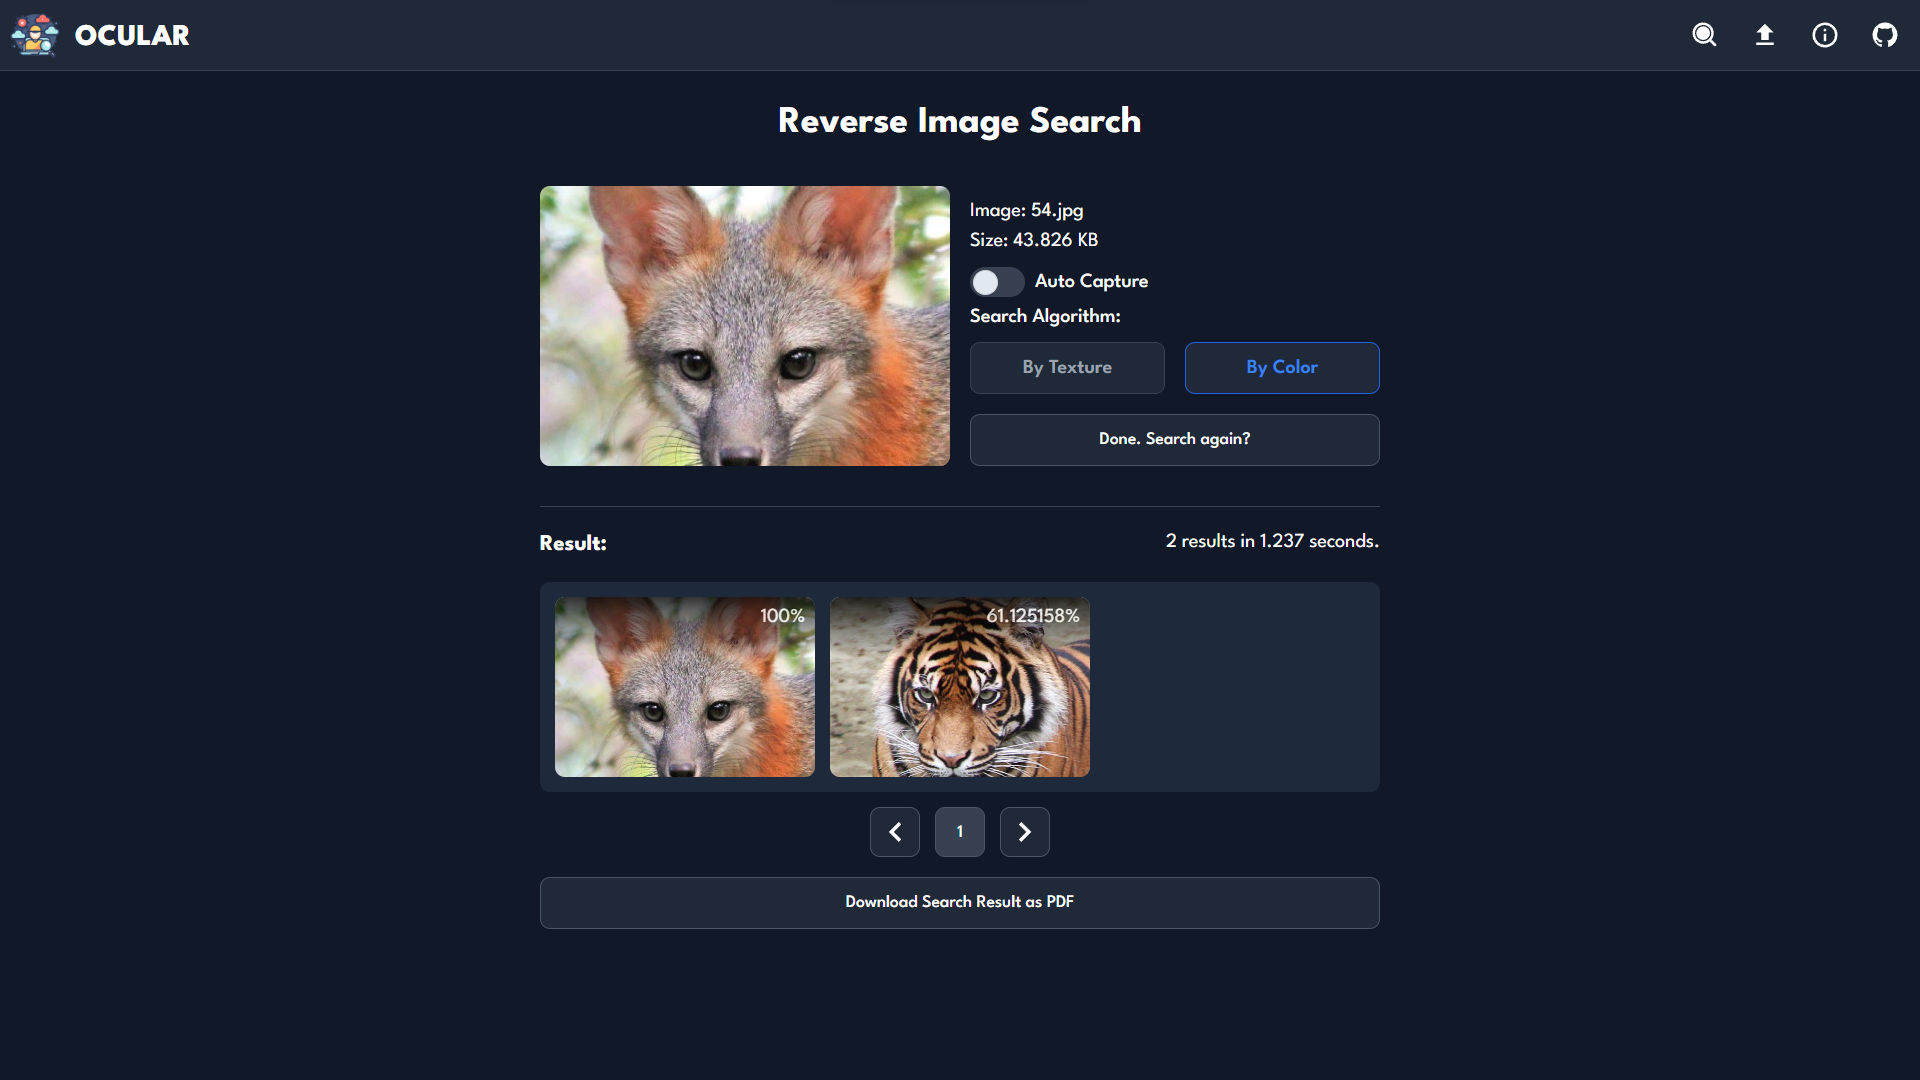
Task: Select By Texture search algorithm
Action: coord(1067,368)
